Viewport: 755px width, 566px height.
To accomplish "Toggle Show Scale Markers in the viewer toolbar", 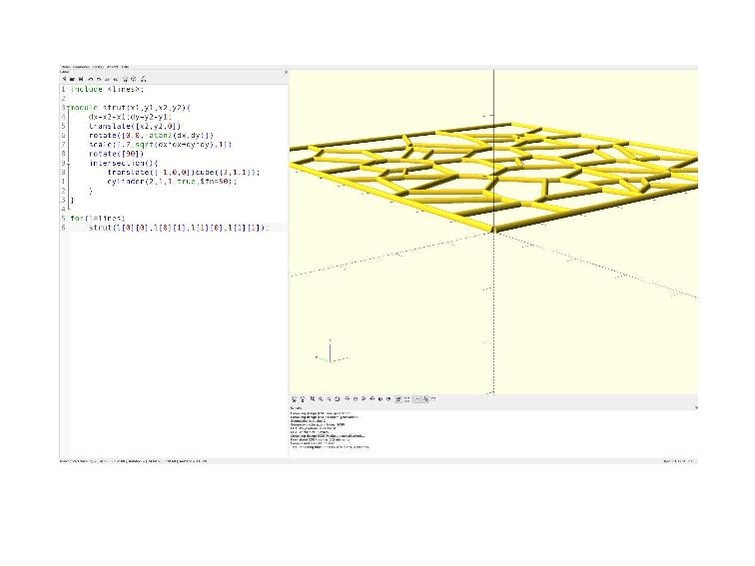I will pos(425,399).
